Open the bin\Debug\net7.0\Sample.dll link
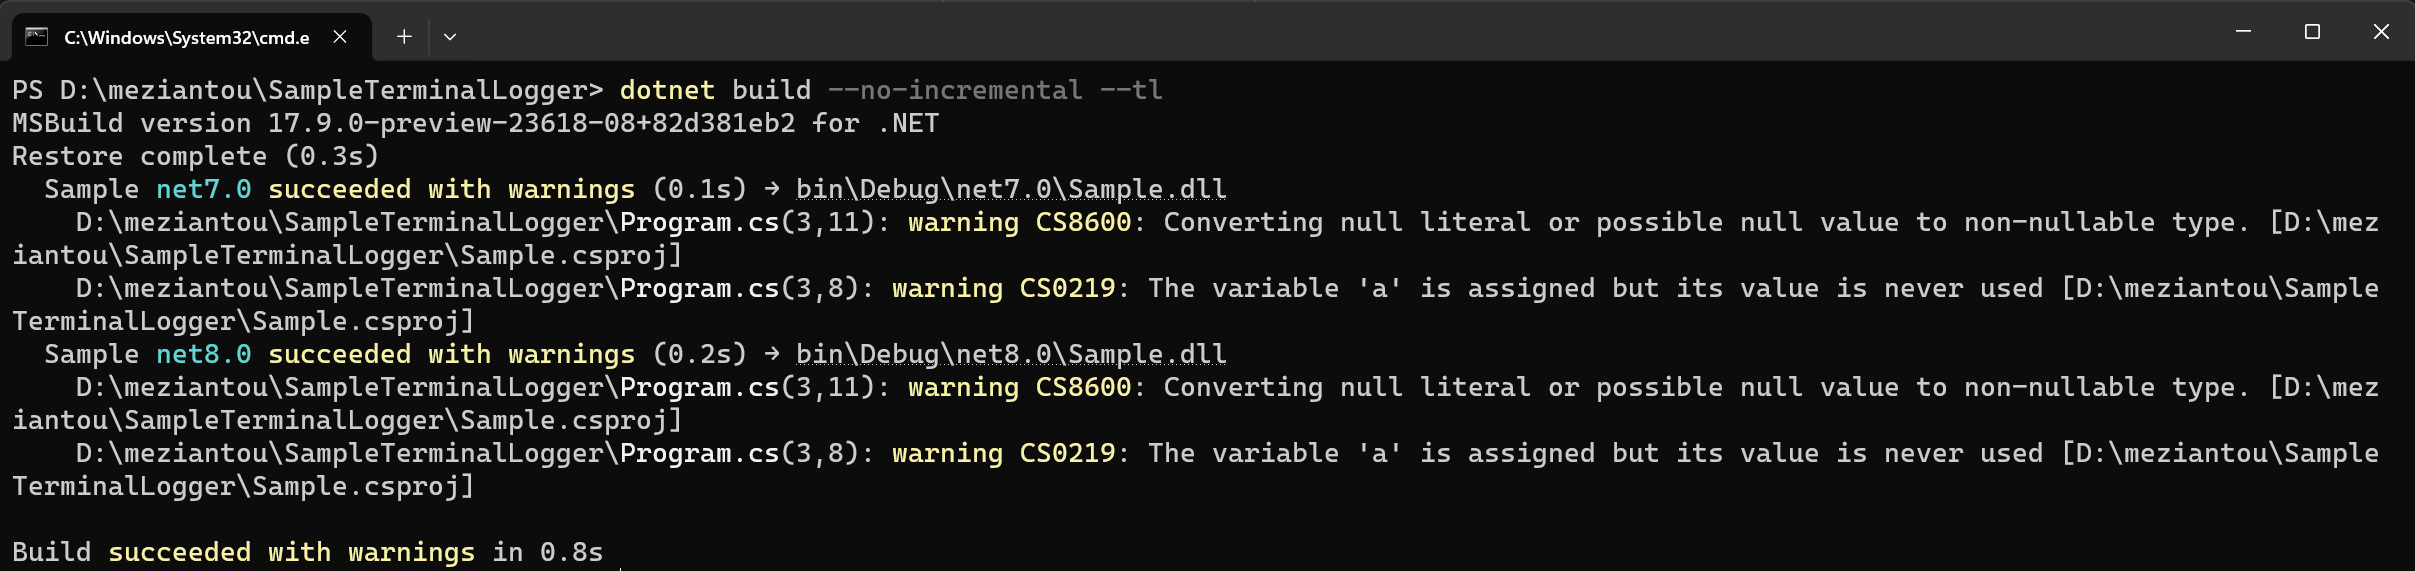This screenshot has height=571, width=2415. click(x=1010, y=189)
